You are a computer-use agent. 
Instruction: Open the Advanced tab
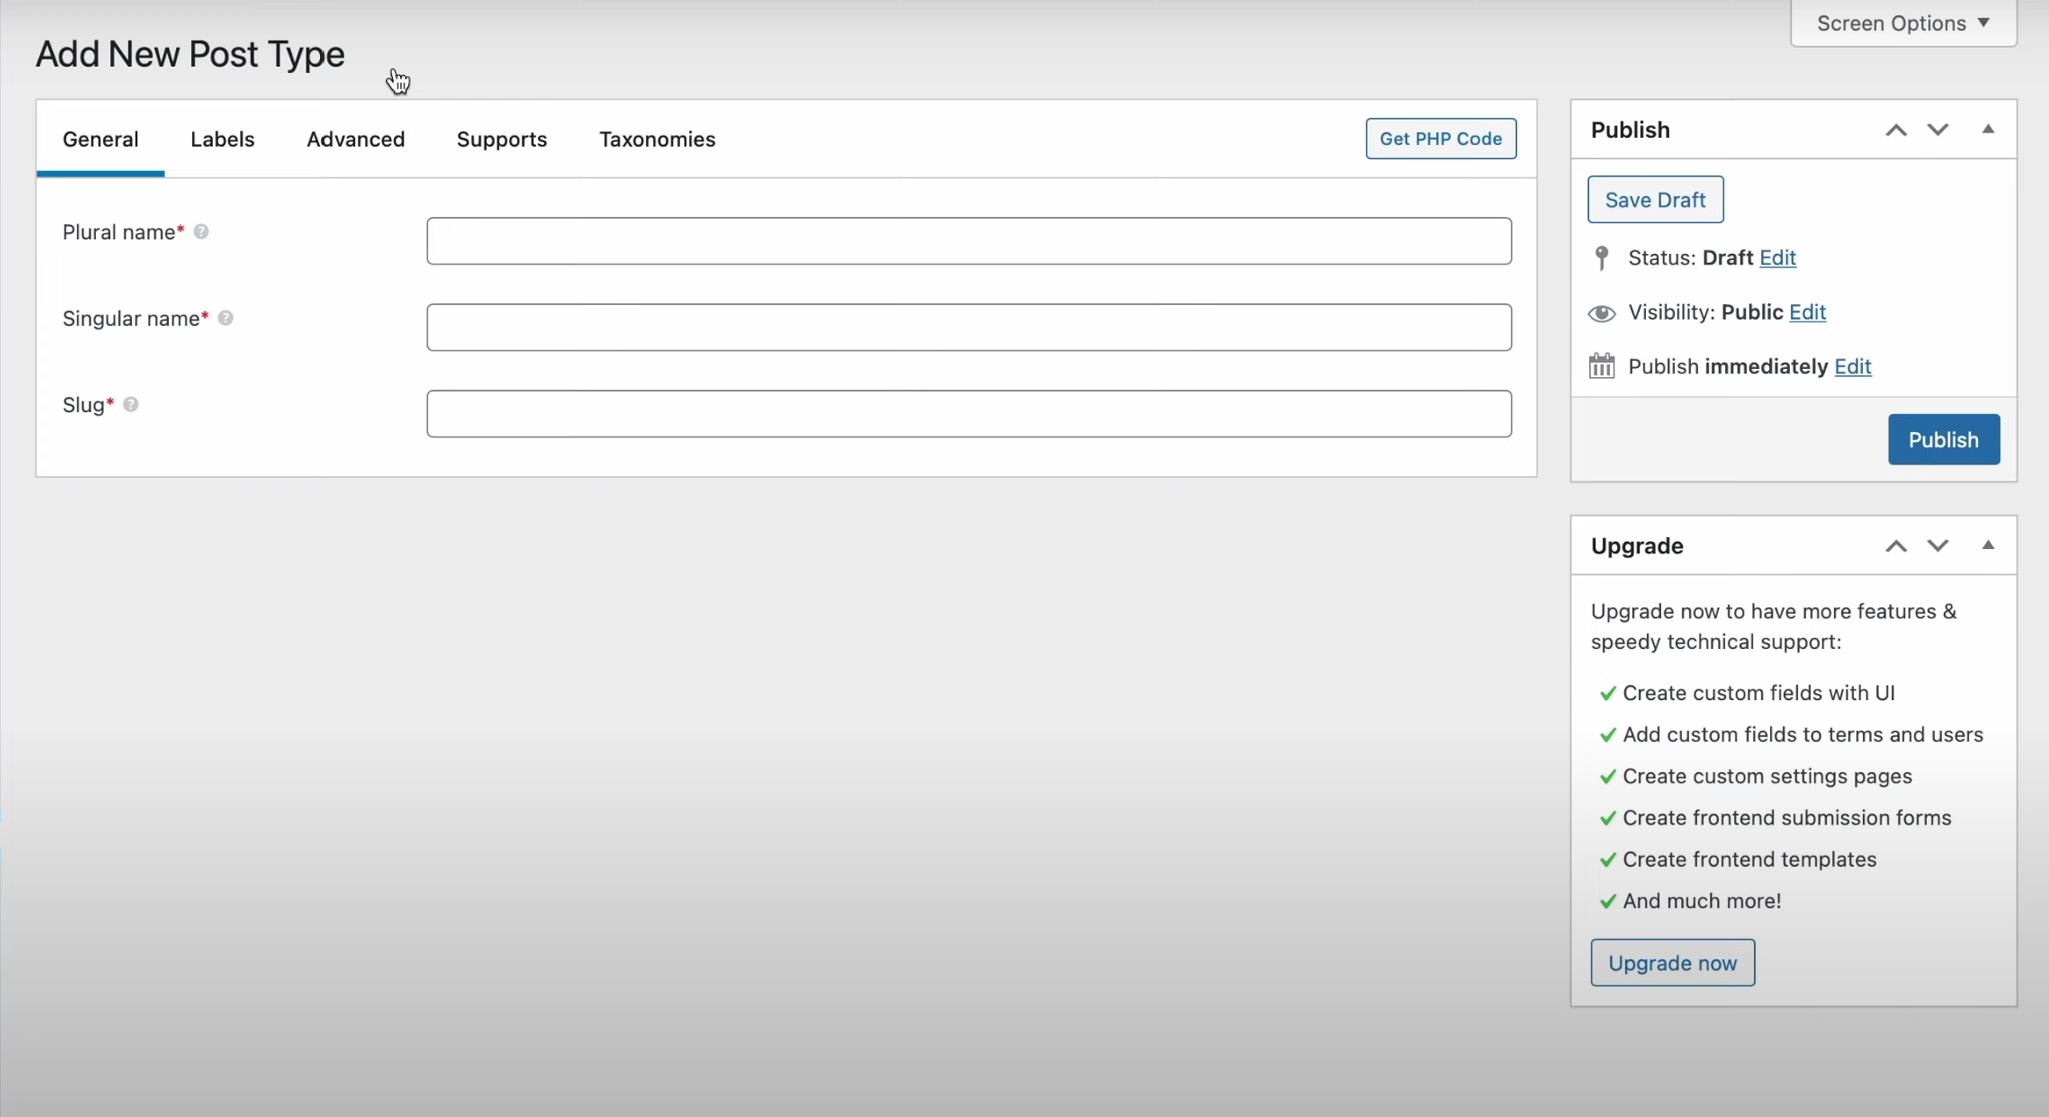[x=355, y=139]
